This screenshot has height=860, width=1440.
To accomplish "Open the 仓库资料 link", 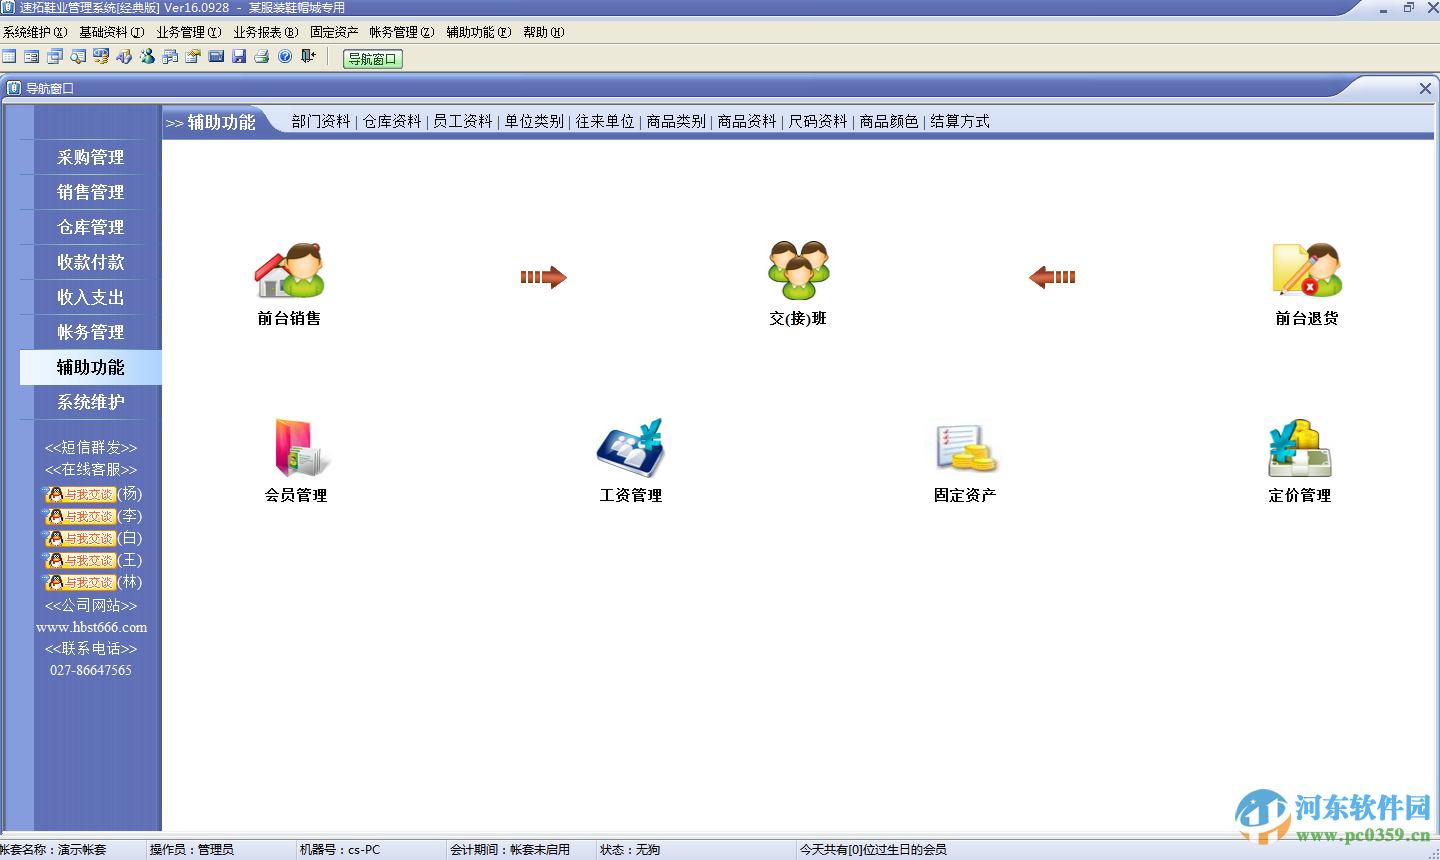I will pyautogui.click(x=392, y=121).
